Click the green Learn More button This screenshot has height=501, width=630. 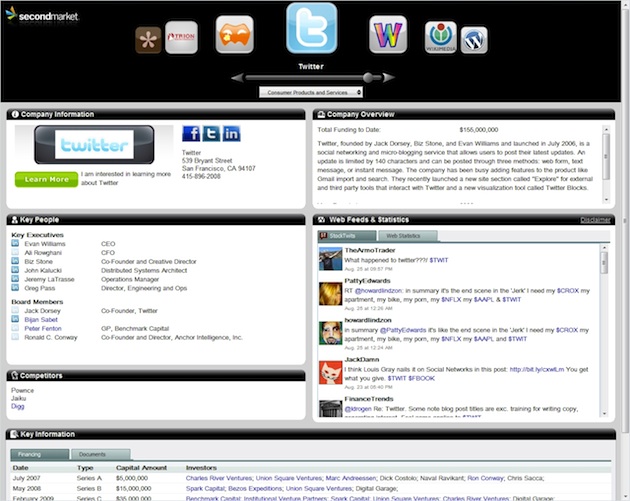46,179
